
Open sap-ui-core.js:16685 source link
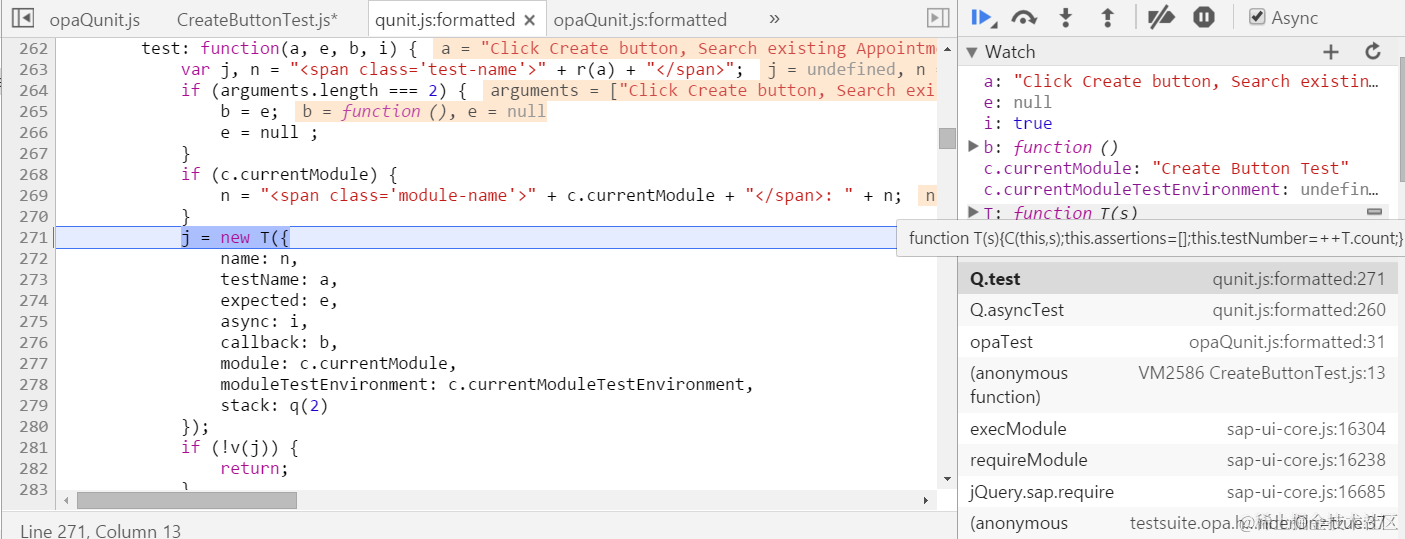[1306, 492]
